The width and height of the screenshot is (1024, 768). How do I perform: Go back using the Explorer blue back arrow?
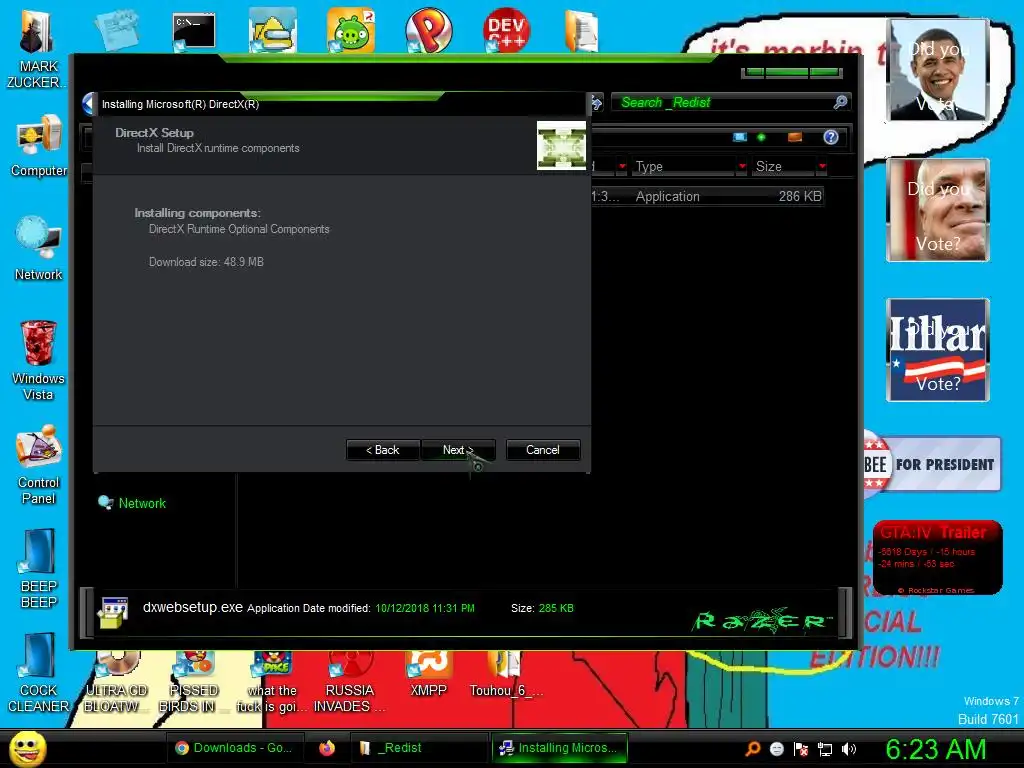pyautogui.click(x=89, y=103)
